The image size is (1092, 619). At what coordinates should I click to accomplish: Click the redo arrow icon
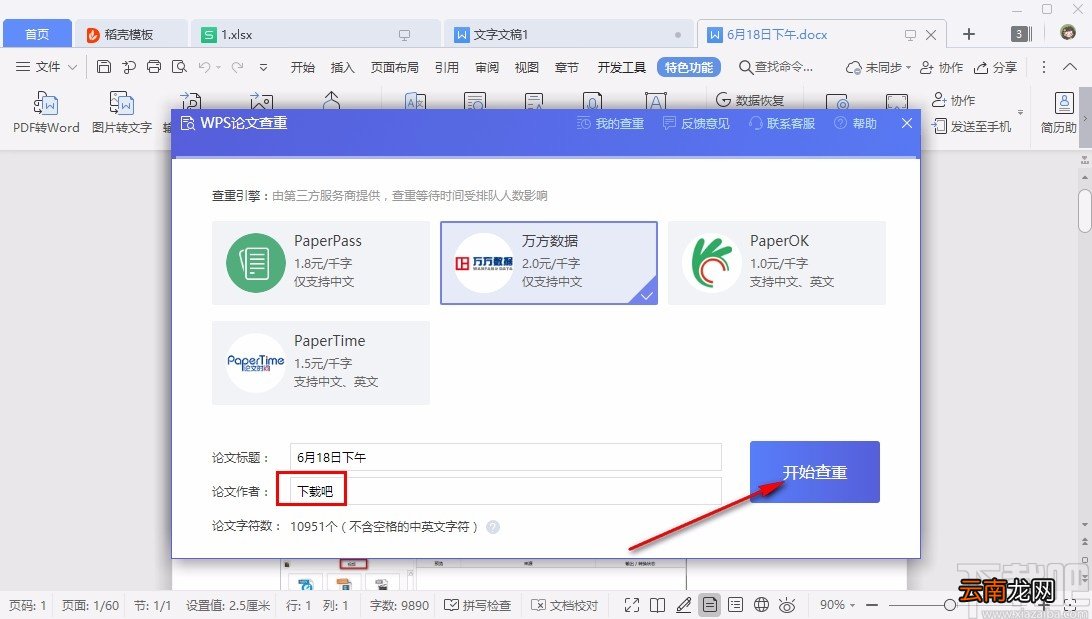point(237,67)
